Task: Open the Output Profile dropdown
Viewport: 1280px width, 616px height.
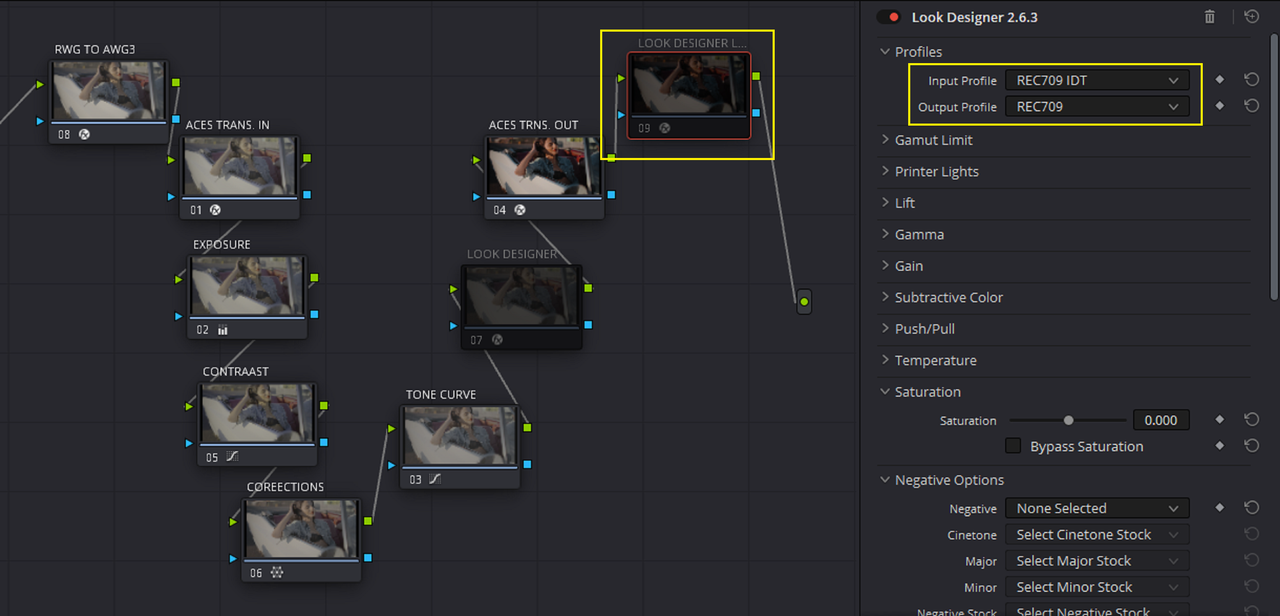Action: point(1097,106)
